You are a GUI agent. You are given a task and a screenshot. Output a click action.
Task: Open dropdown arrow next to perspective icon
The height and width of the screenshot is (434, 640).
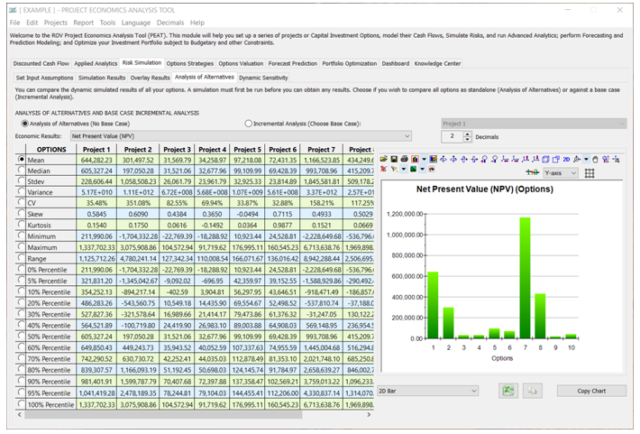tap(586, 159)
